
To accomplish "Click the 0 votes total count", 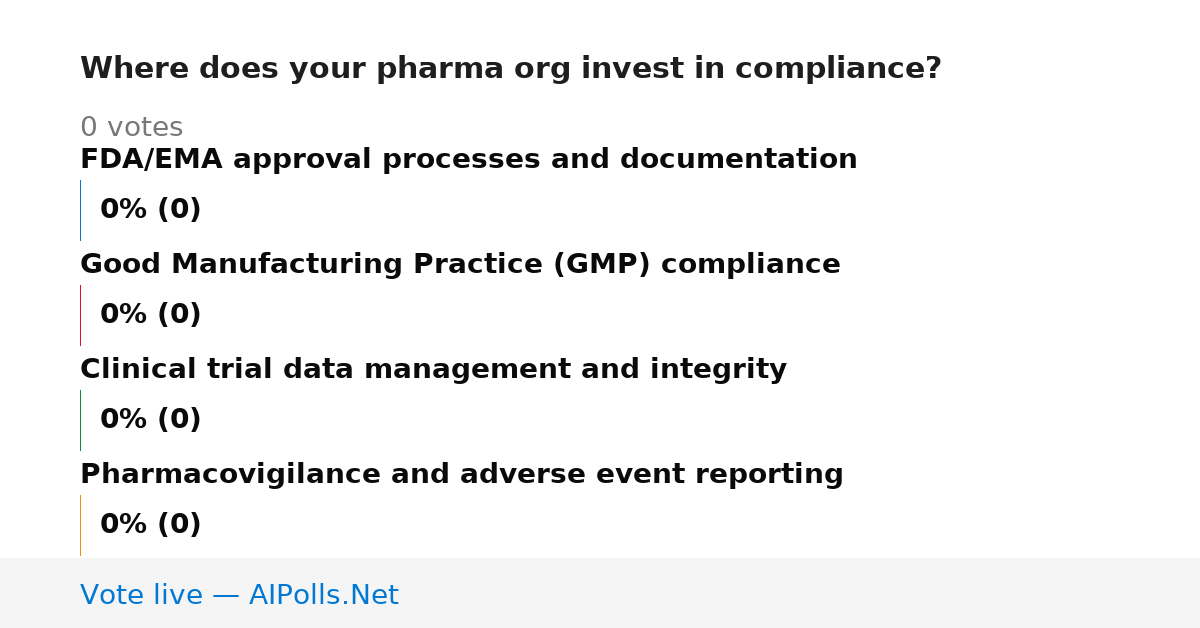I will [x=131, y=128].
